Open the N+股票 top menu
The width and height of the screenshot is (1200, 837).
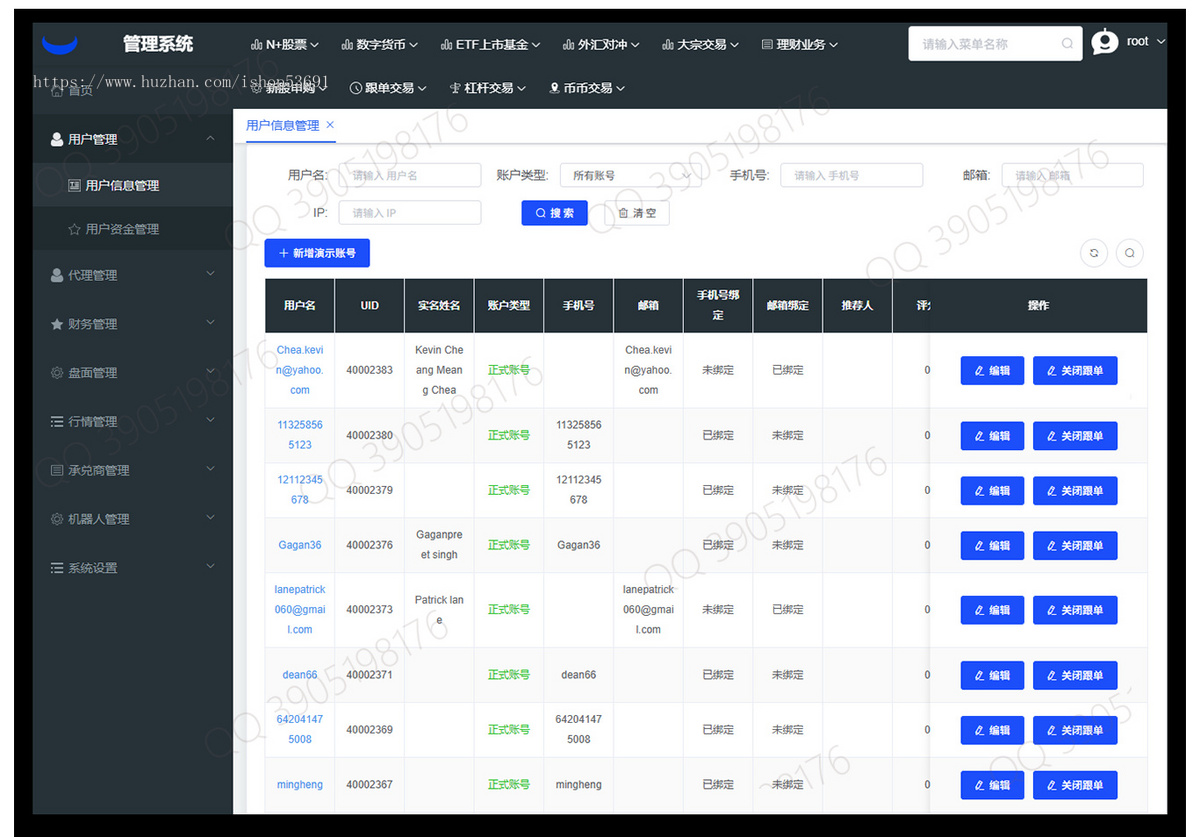coord(284,45)
